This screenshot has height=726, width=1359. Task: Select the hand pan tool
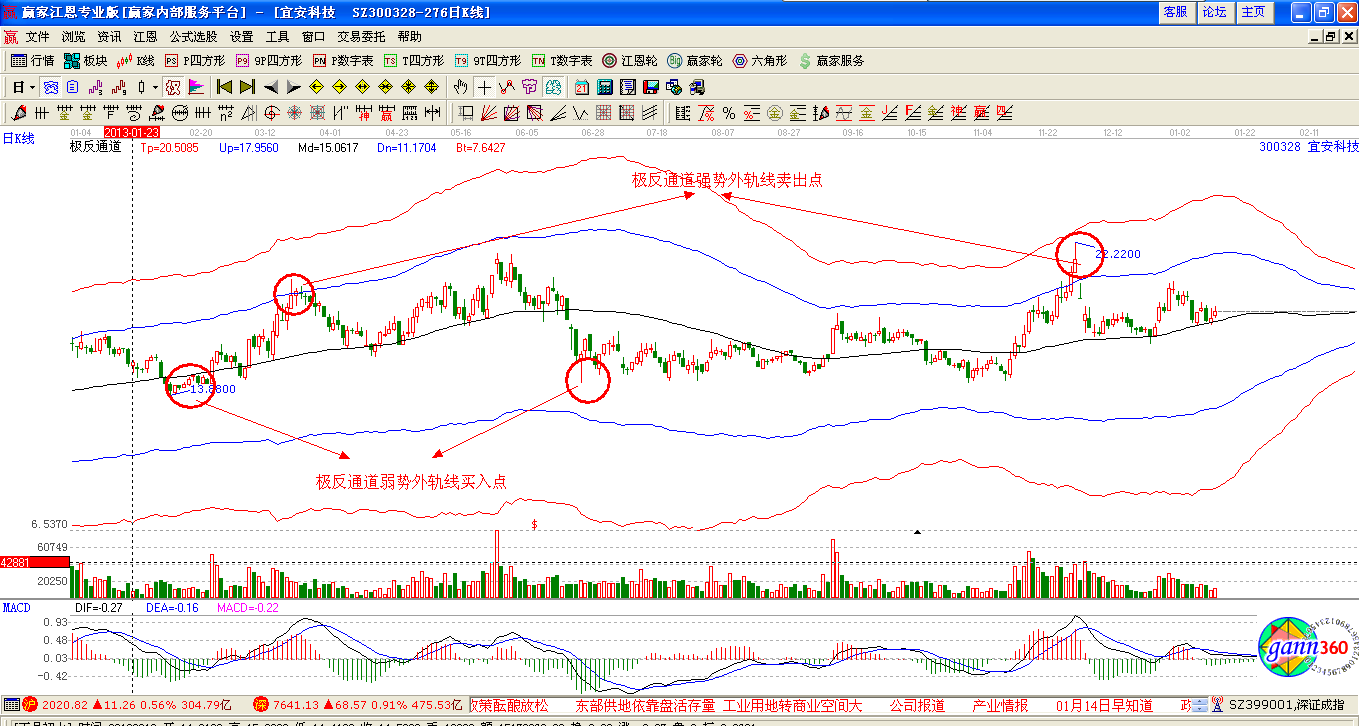460,87
